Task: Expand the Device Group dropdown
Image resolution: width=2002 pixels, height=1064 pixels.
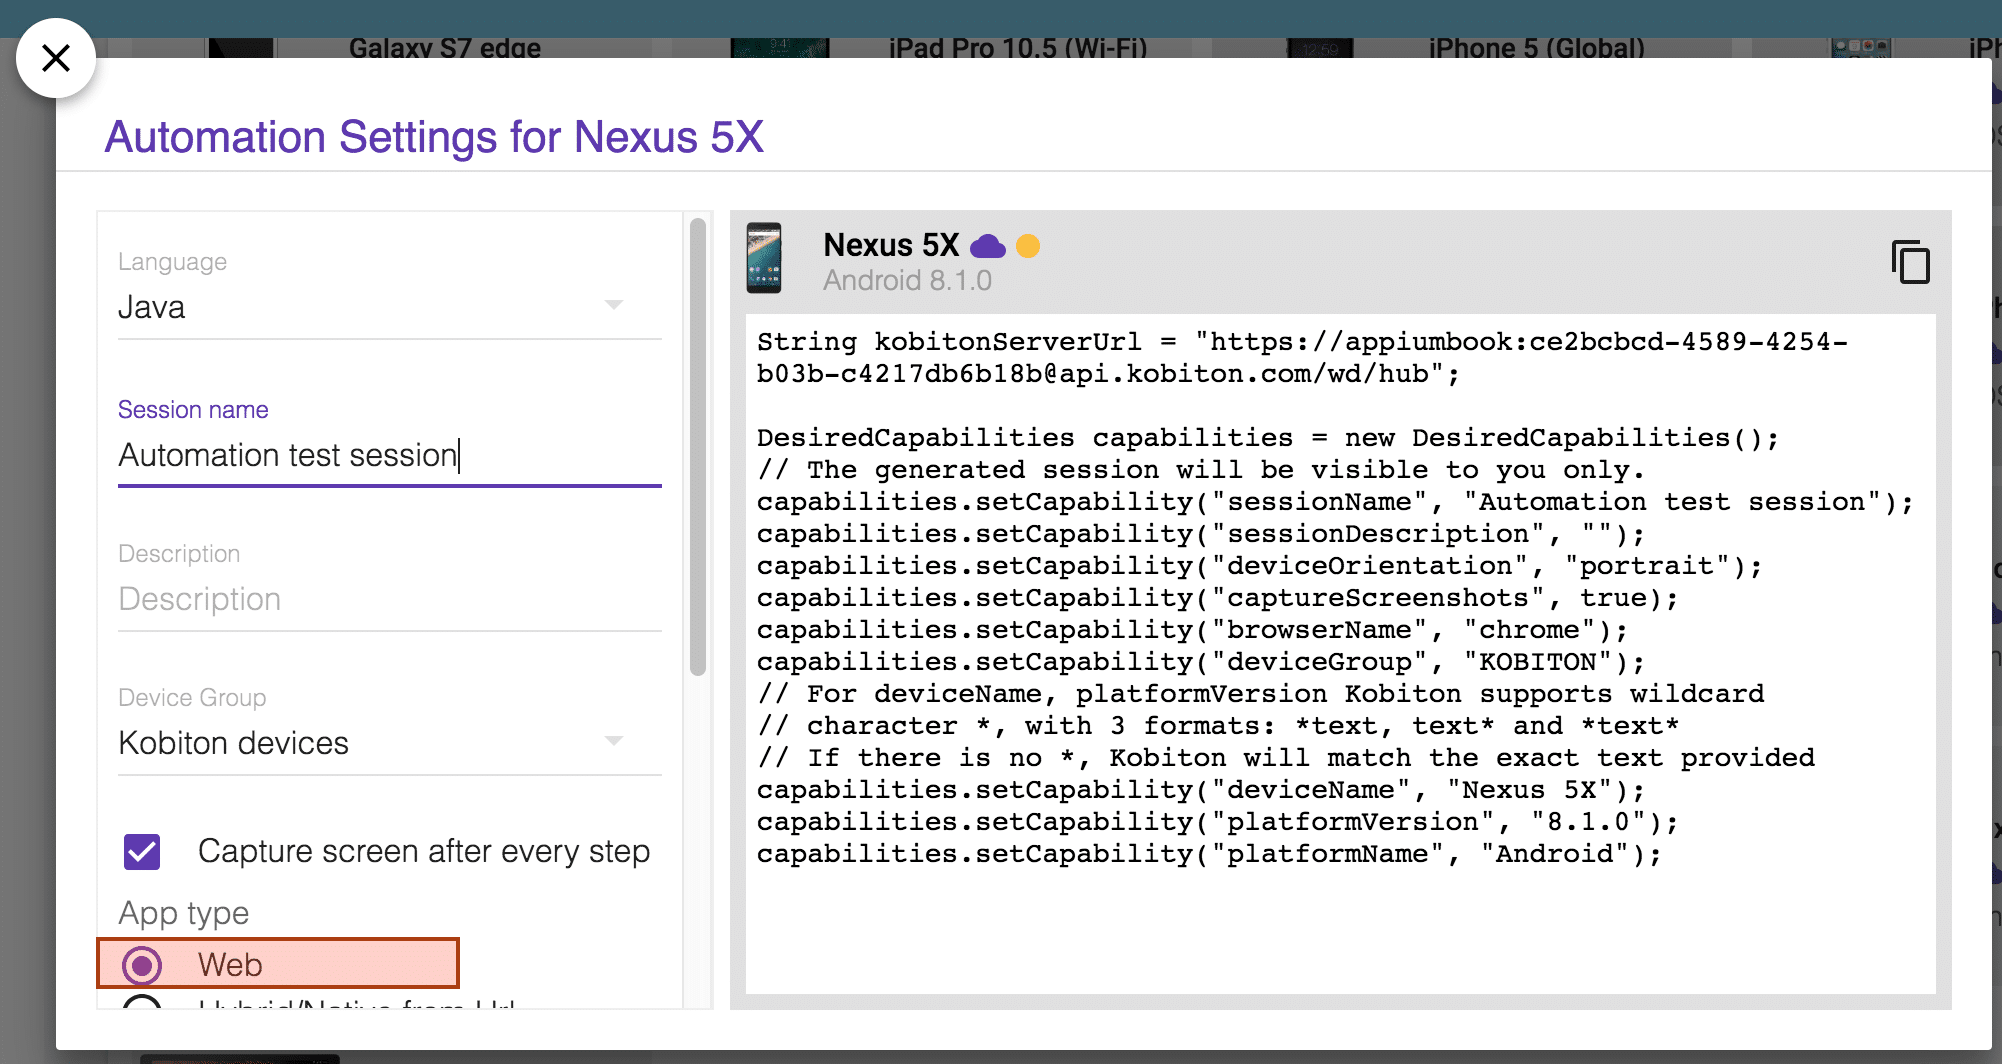Action: click(389, 743)
